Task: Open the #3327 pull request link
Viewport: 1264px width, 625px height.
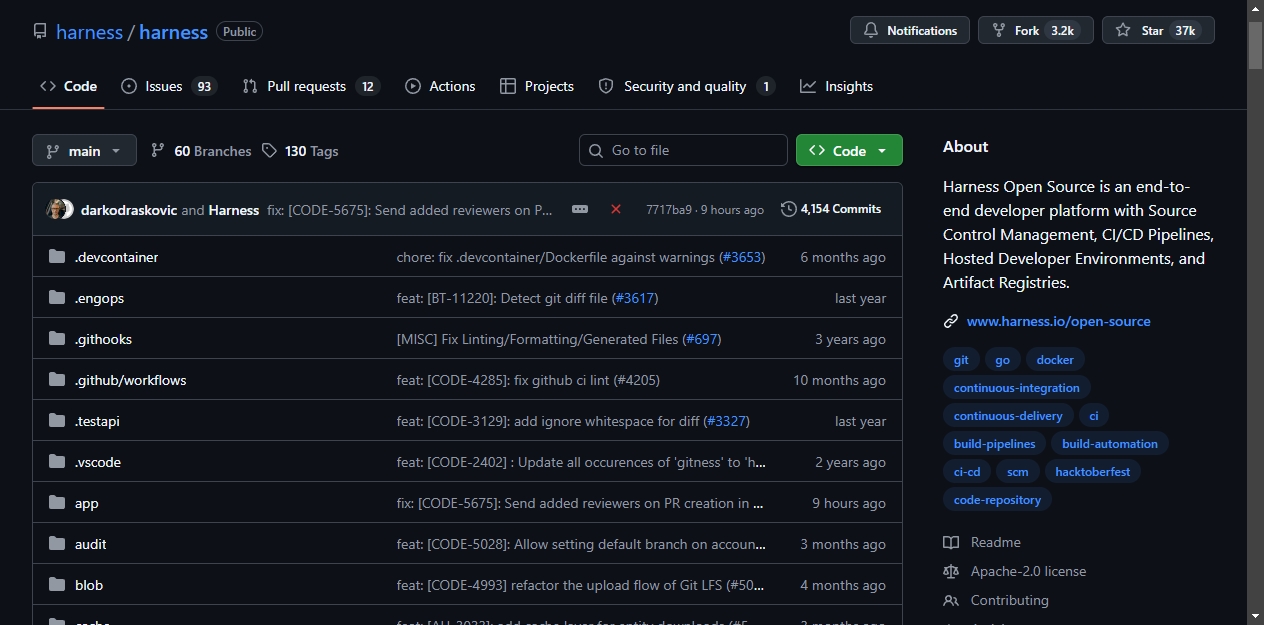Action: point(727,421)
